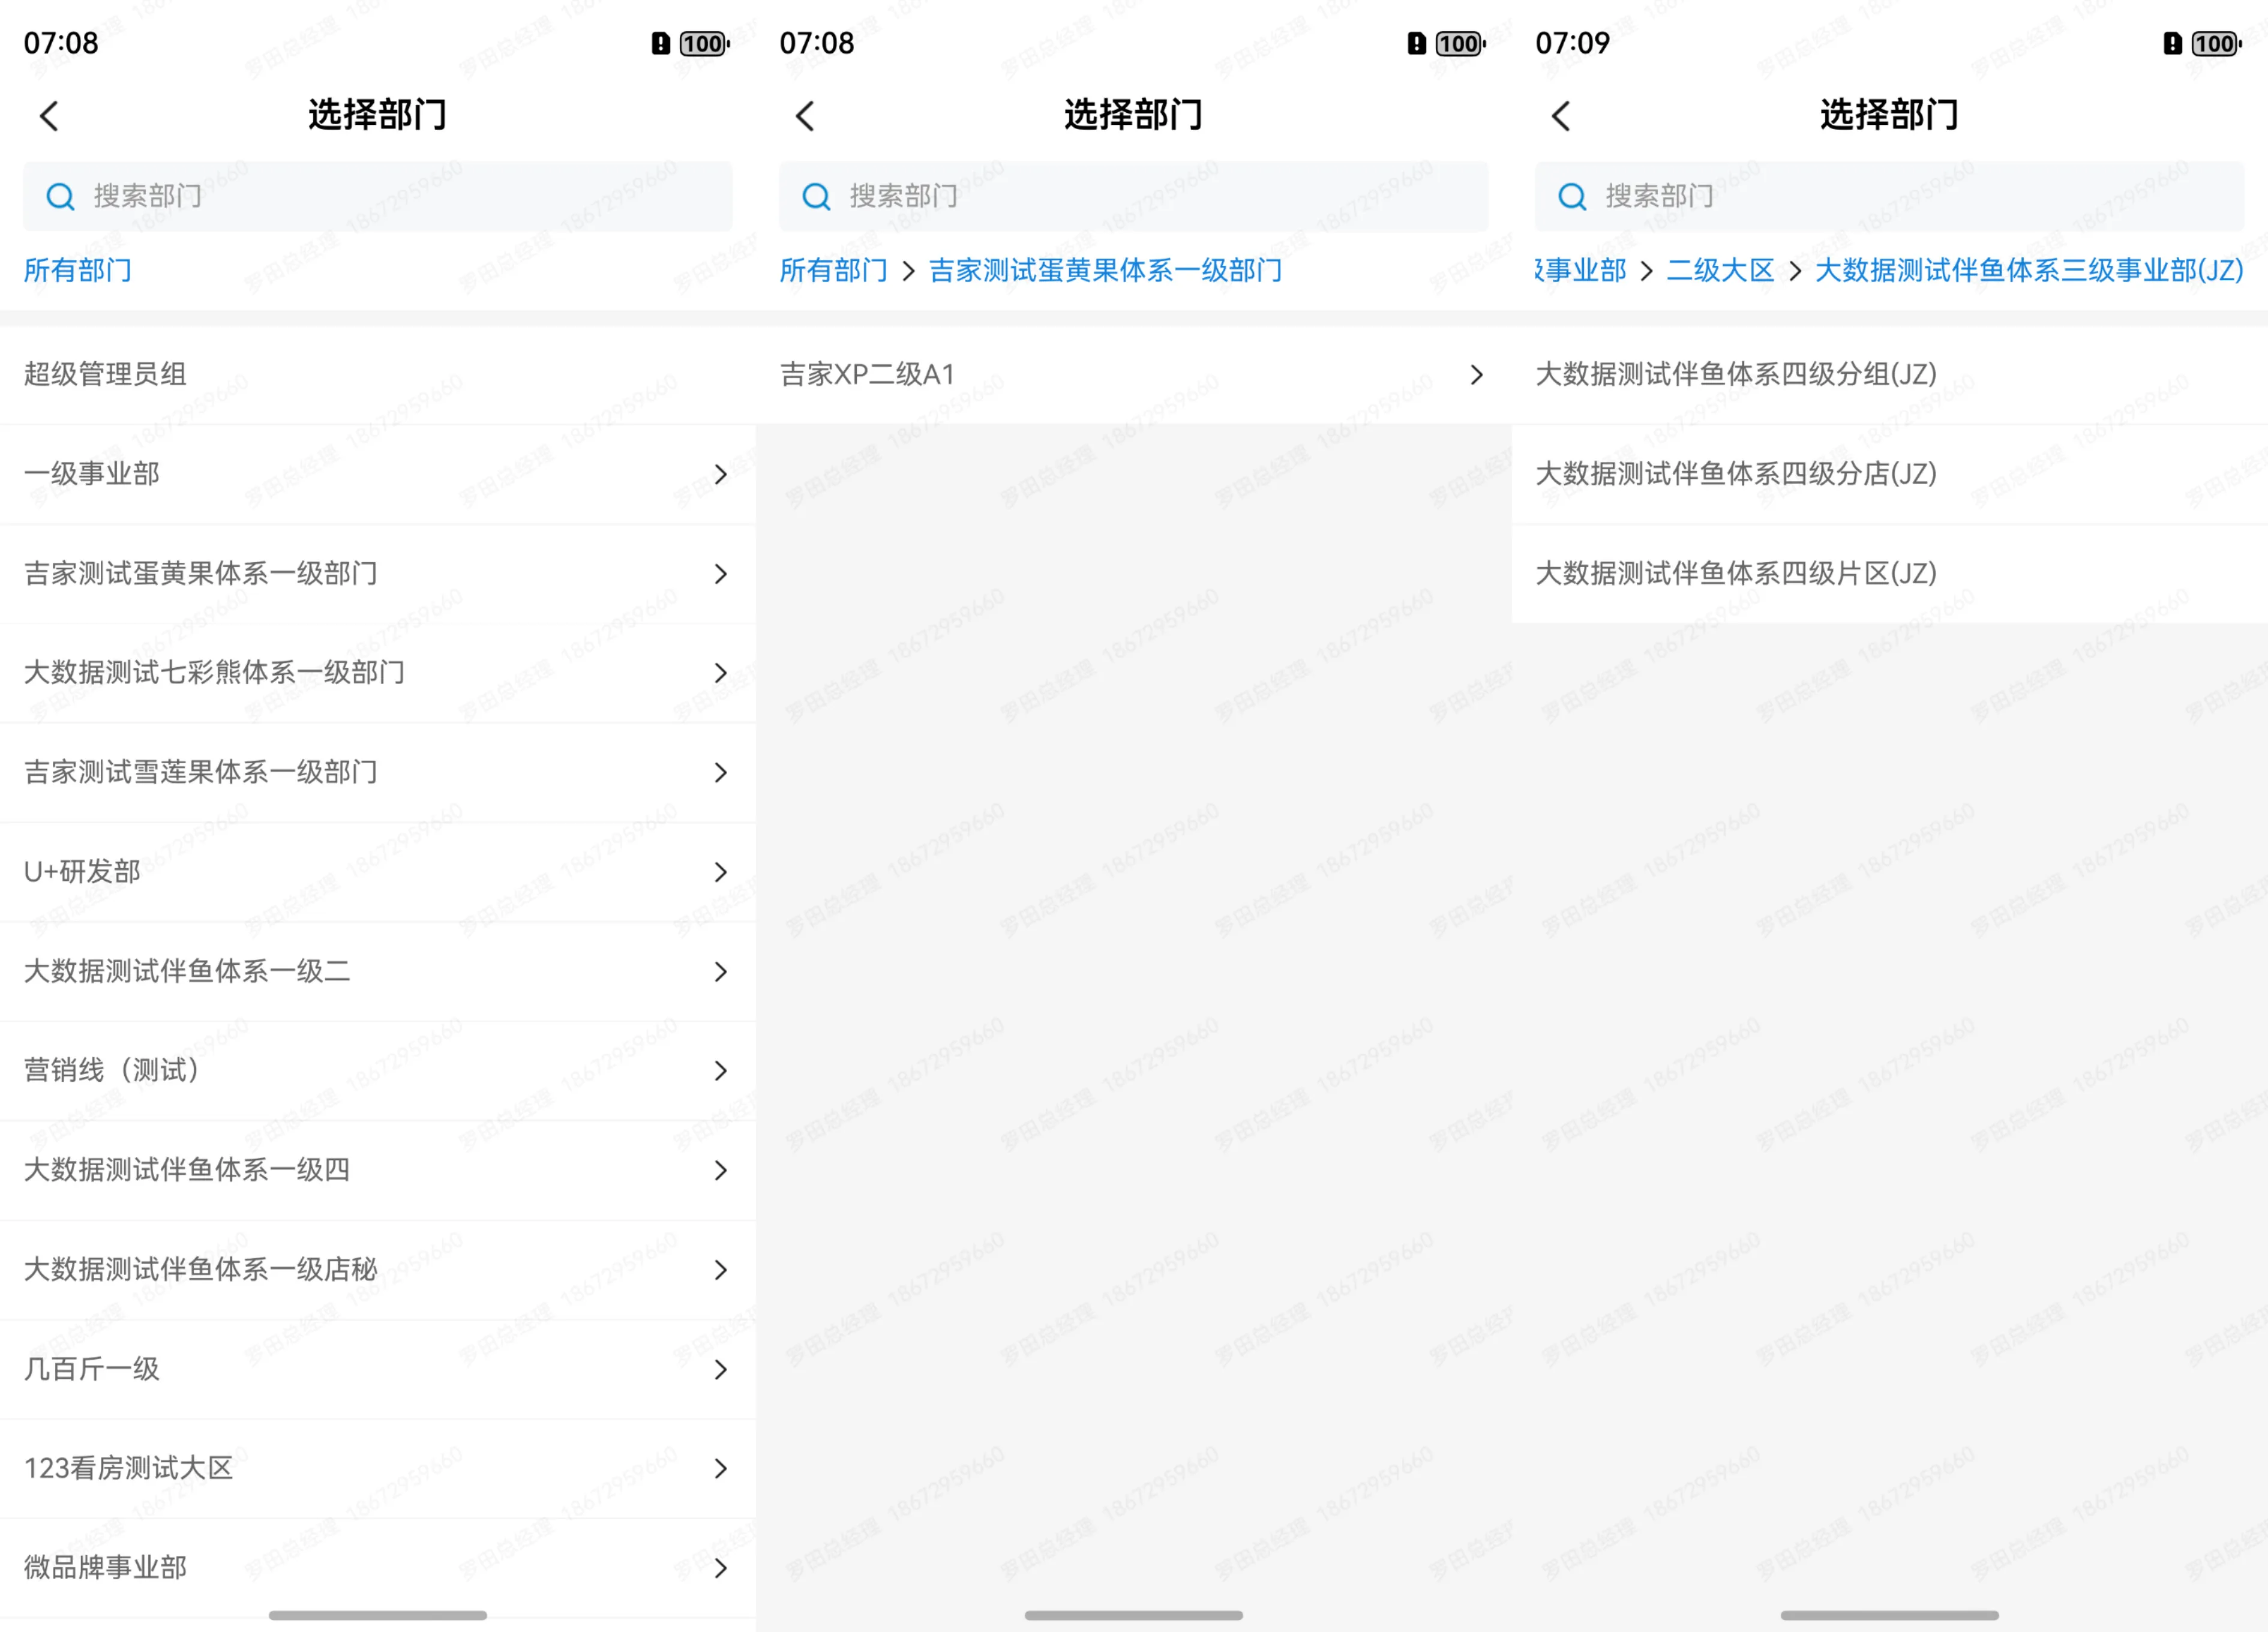Choose 大数据测试伴鱼体系四级分店(JZ)

pos(1736,473)
